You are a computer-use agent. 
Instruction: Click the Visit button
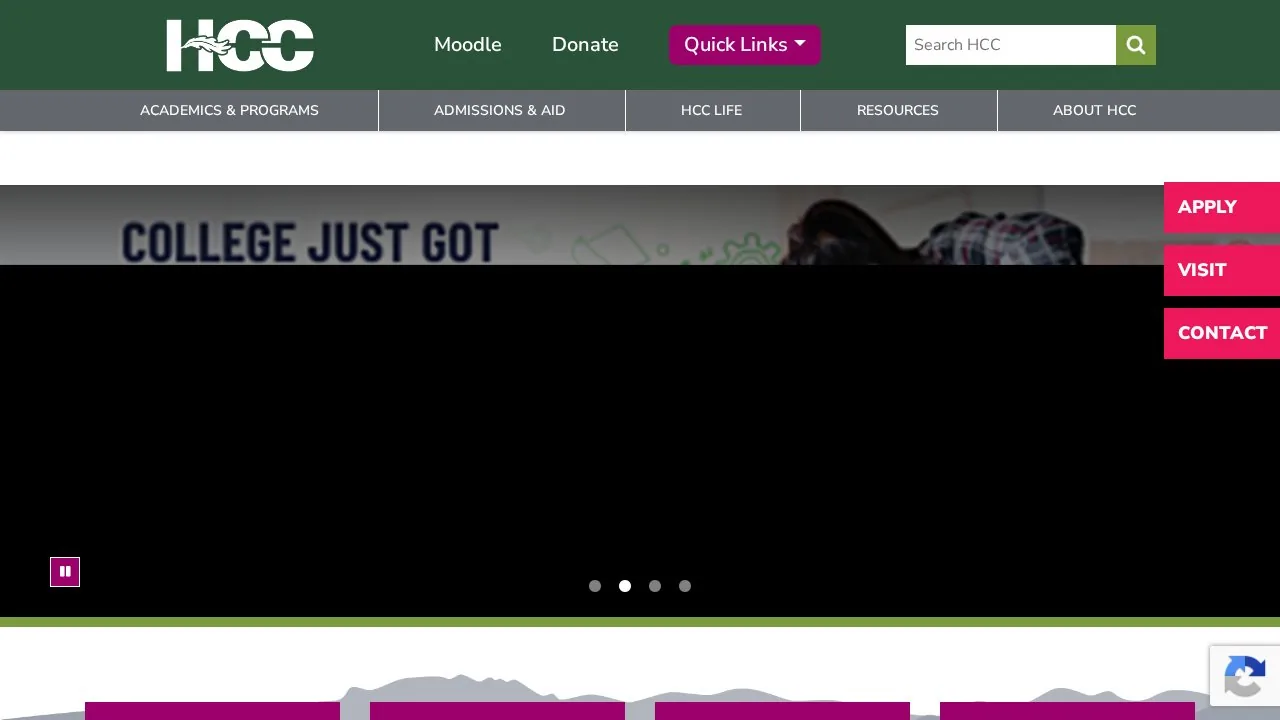coord(1222,270)
